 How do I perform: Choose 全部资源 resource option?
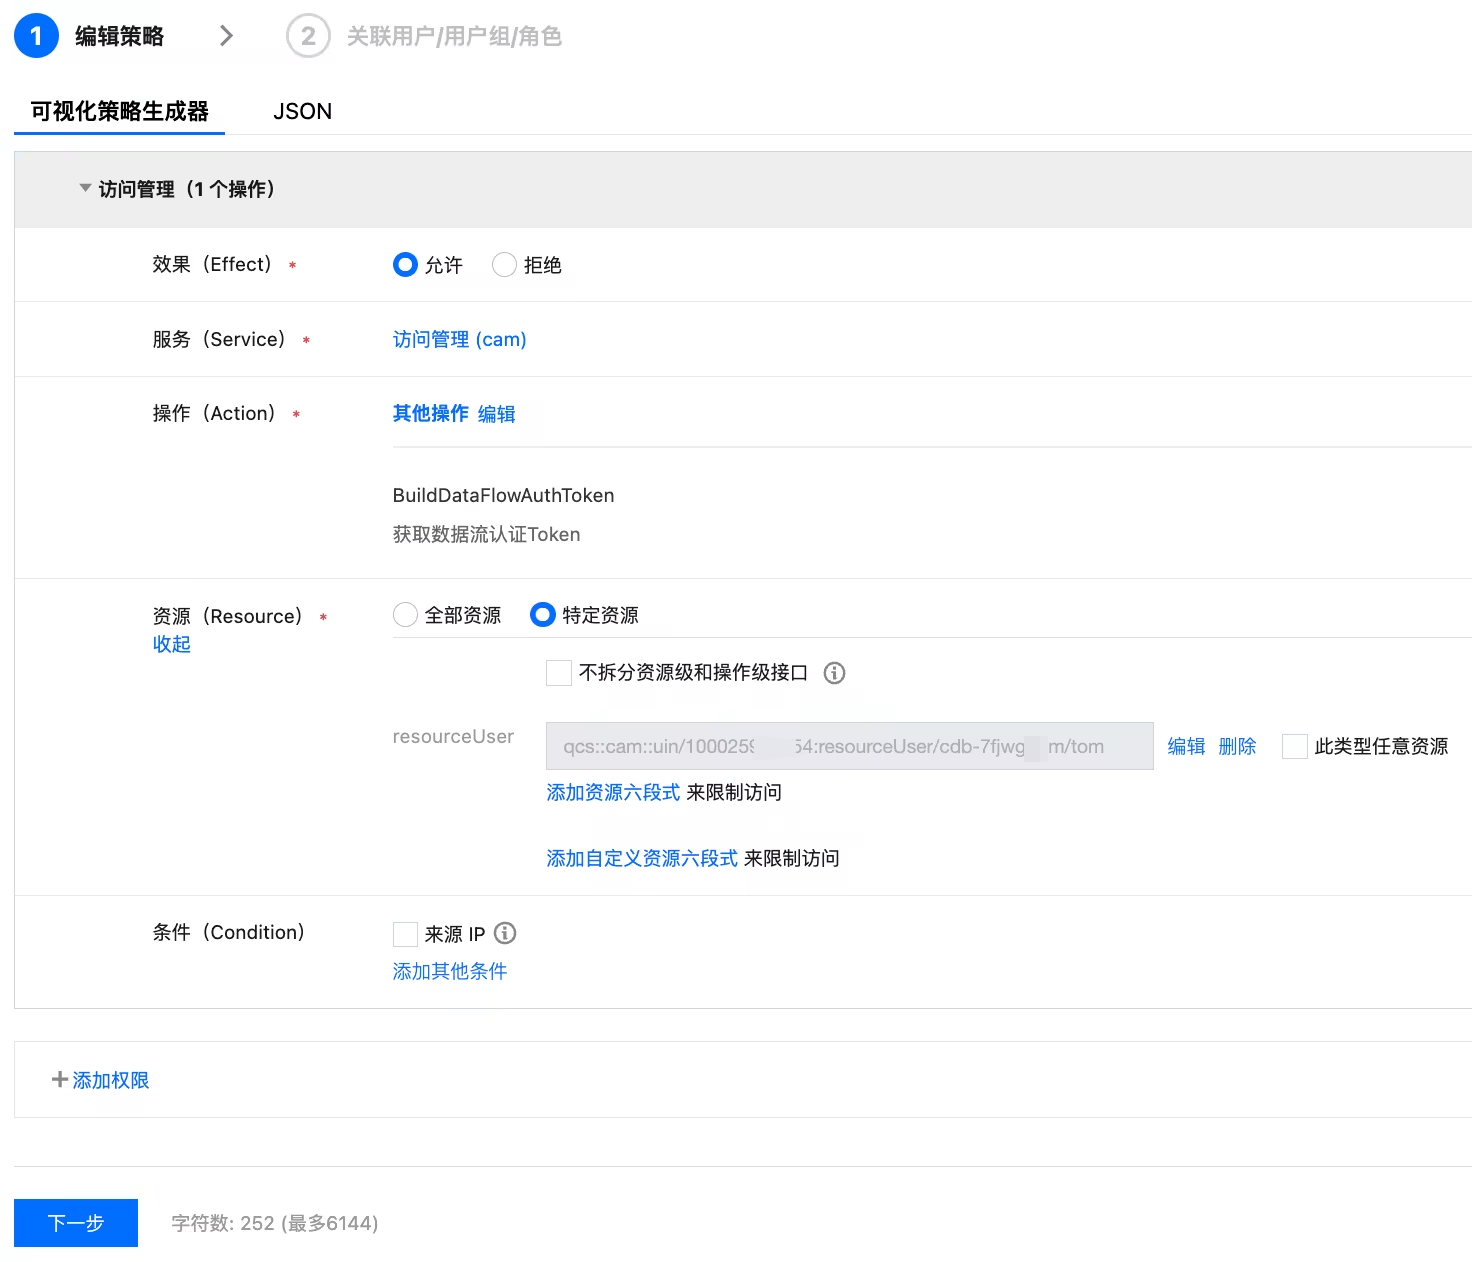[405, 615]
